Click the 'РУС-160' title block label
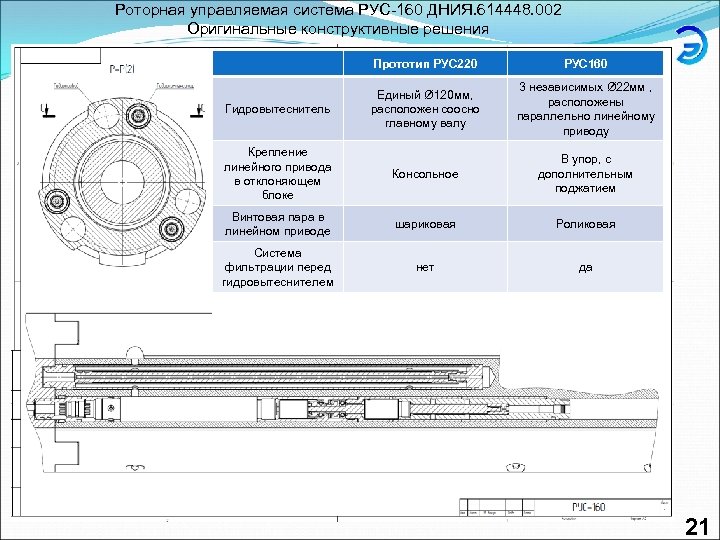Image resolution: width=720 pixels, height=540 pixels. tap(588, 506)
